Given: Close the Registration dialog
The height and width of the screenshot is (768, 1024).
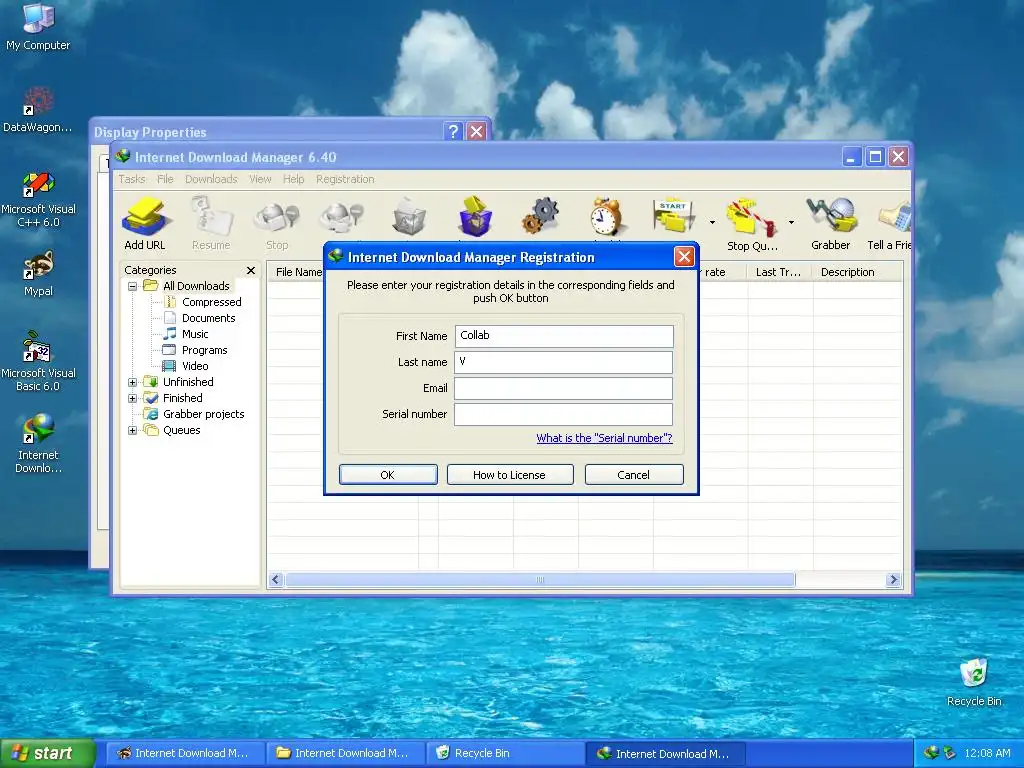Looking at the screenshot, I should [x=684, y=257].
